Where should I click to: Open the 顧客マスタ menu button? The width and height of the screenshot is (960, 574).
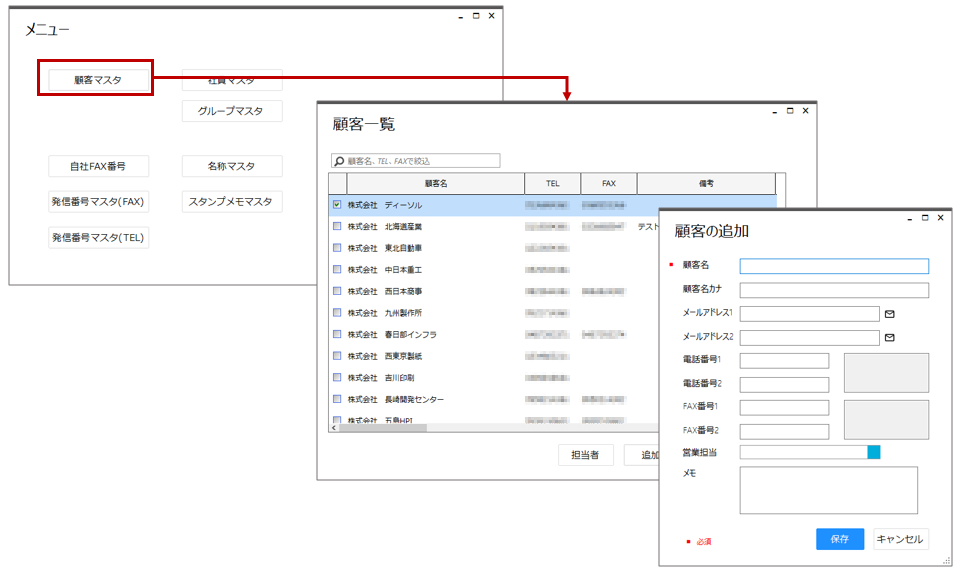(x=98, y=80)
